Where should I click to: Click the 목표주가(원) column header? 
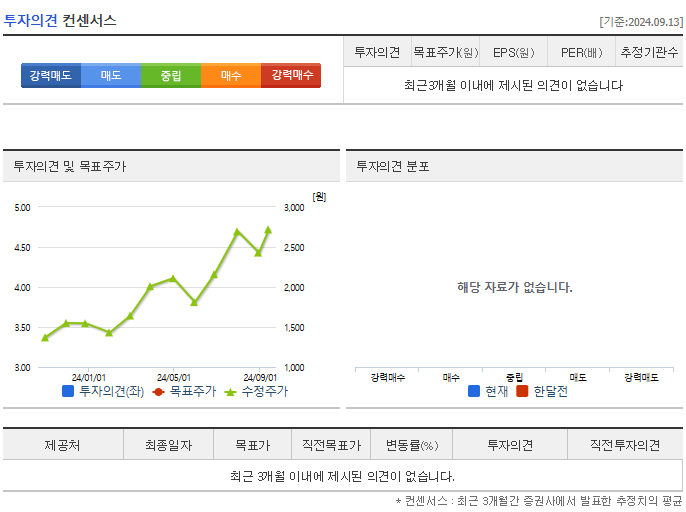click(445, 53)
